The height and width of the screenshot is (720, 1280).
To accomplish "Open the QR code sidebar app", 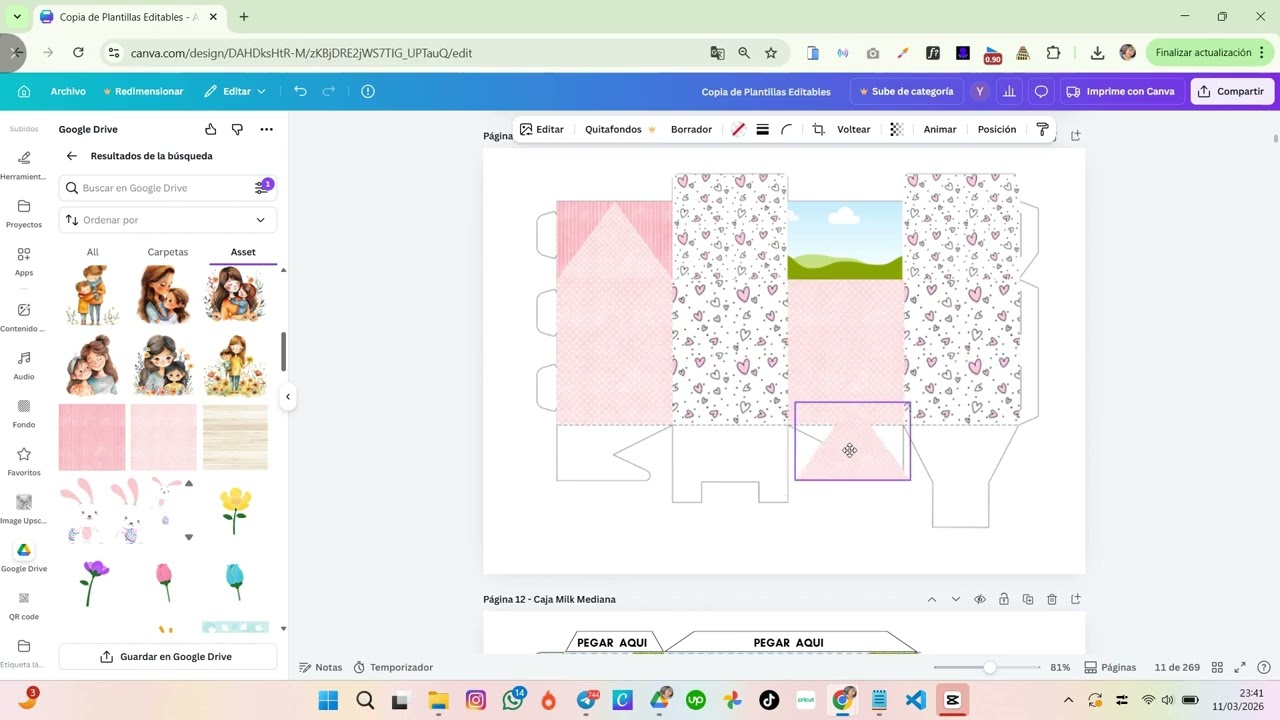I will pos(24,605).
